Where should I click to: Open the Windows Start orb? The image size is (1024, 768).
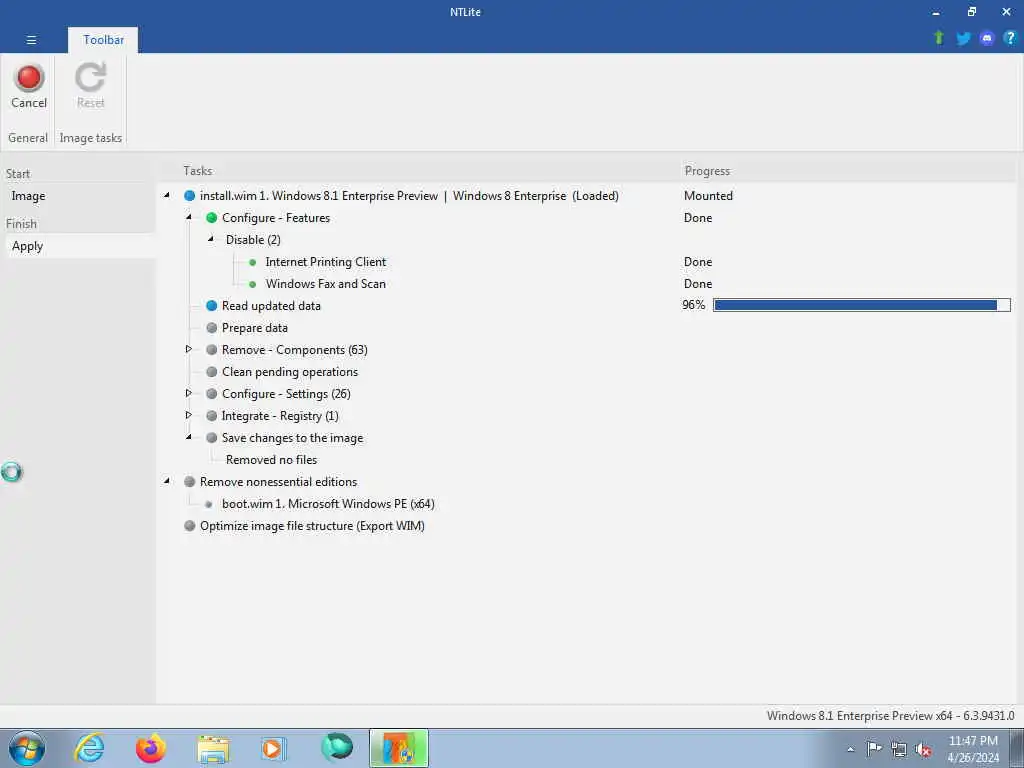[27, 748]
